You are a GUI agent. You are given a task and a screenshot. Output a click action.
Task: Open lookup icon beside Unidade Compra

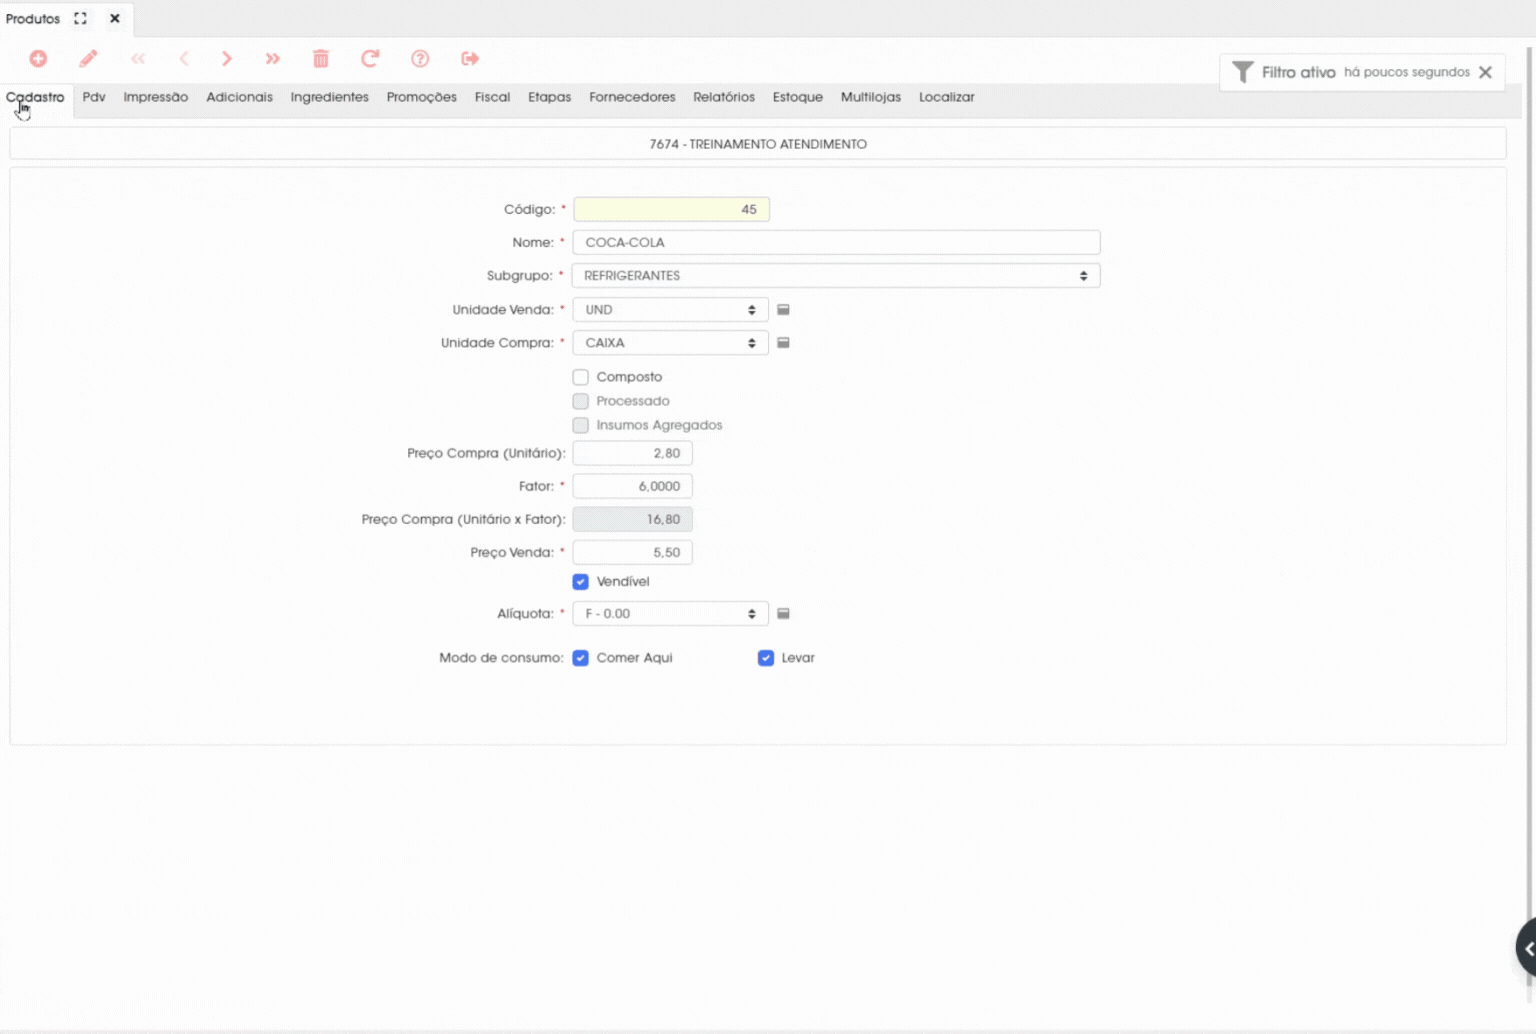click(784, 343)
